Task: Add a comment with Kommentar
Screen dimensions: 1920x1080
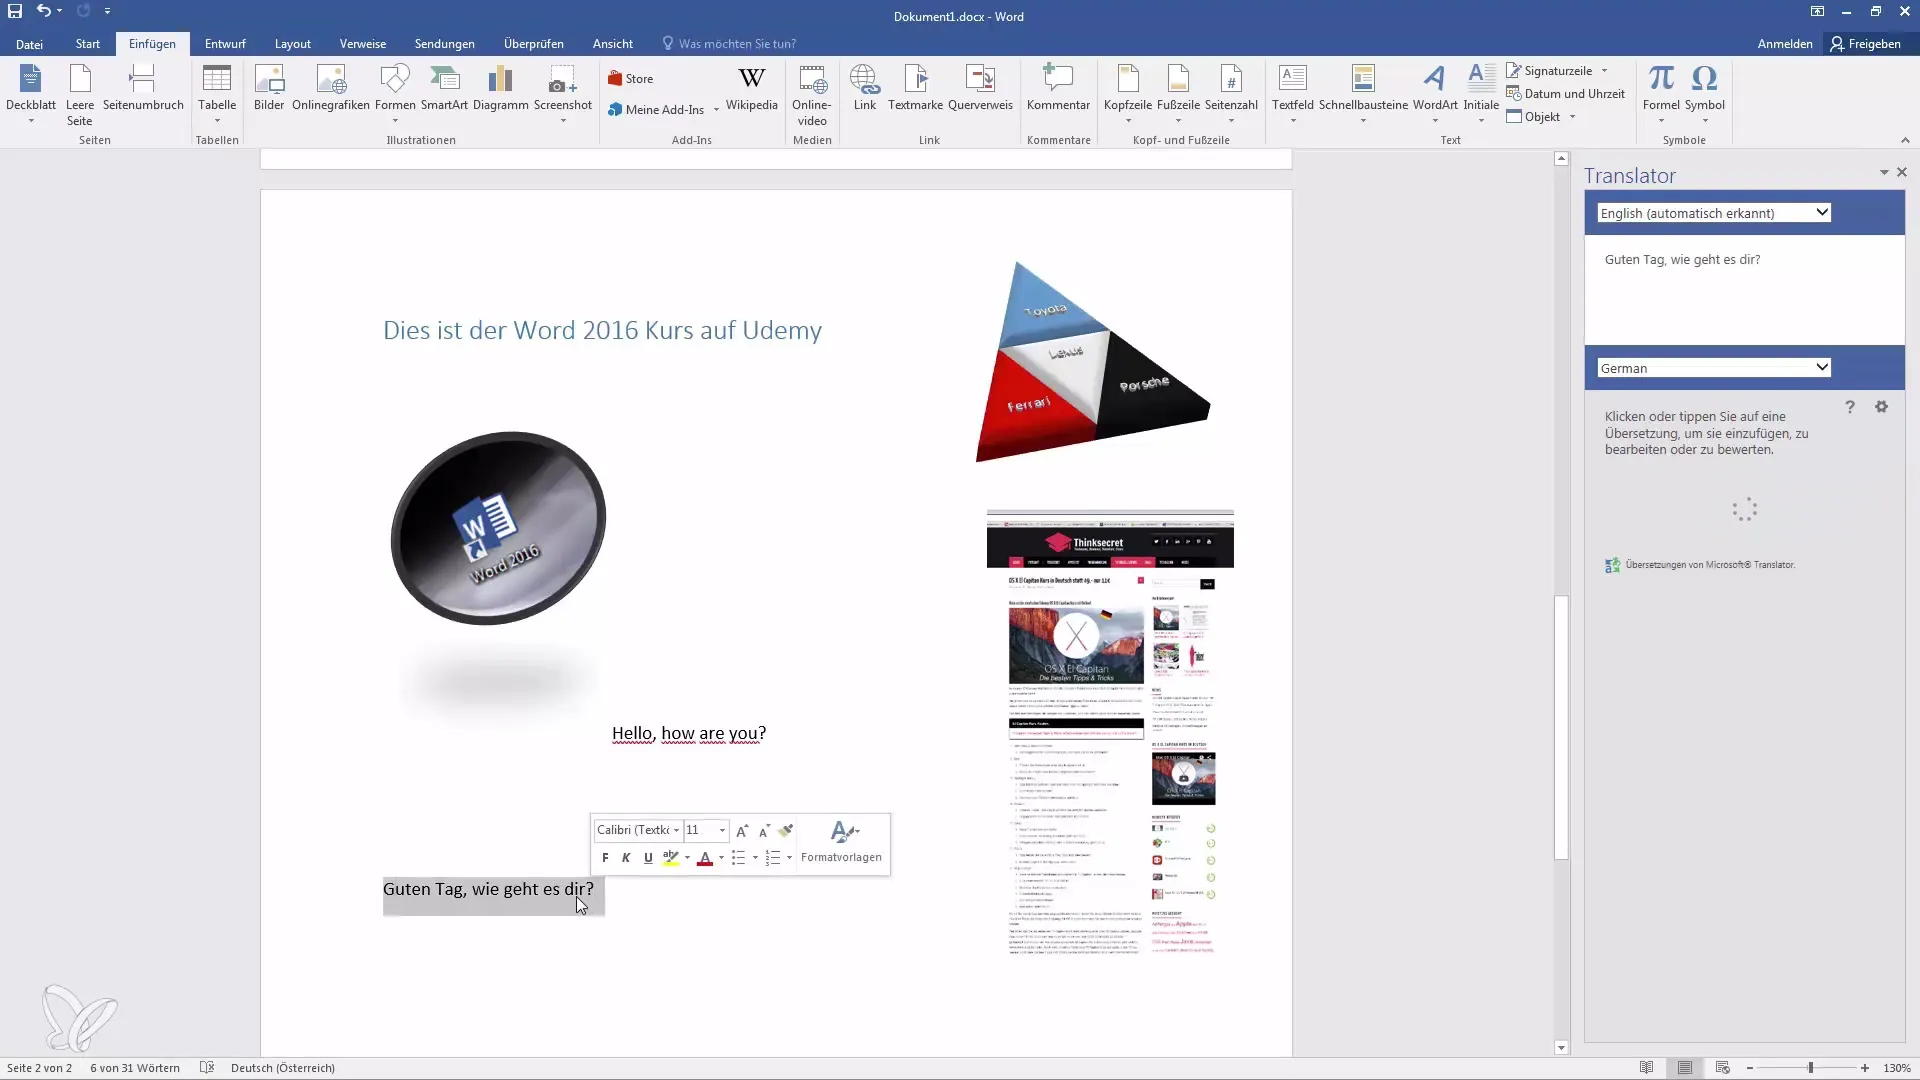Action: click(x=1058, y=88)
